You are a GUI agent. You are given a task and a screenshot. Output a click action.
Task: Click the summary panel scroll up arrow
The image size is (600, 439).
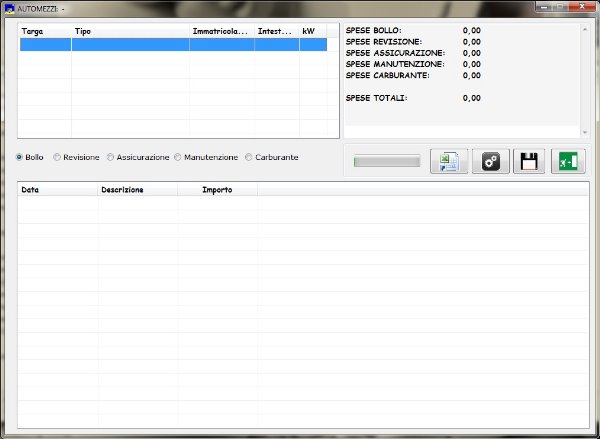point(585,29)
